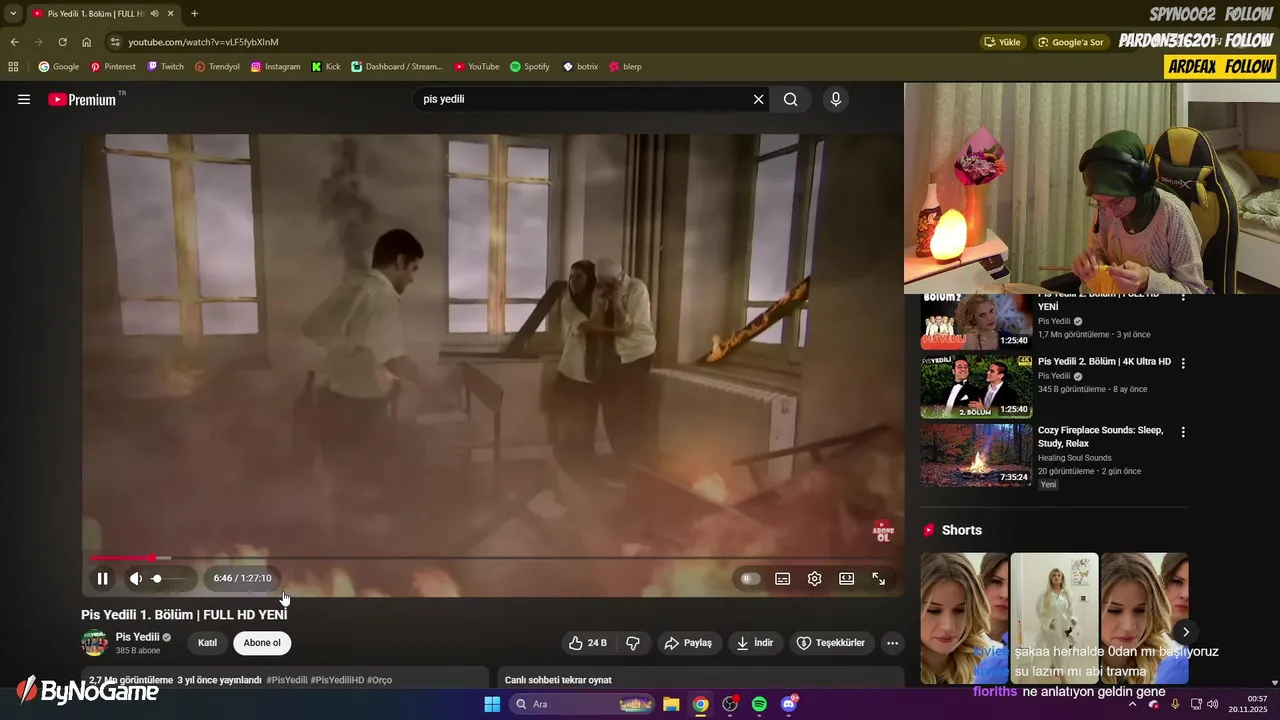Image resolution: width=1280 pixels, height=720 pixels.
Task: Open player settings gear
Action: [x=814, y=578]
